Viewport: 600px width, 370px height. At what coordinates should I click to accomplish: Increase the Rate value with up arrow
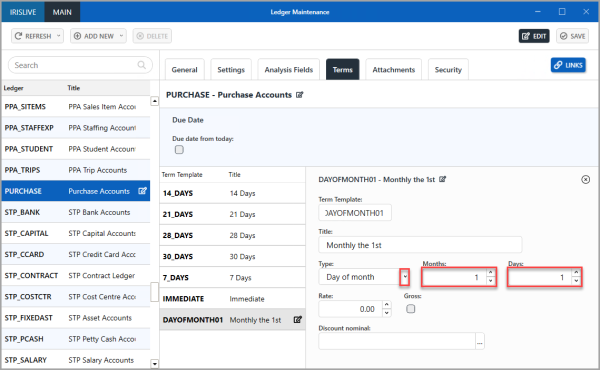386,305
